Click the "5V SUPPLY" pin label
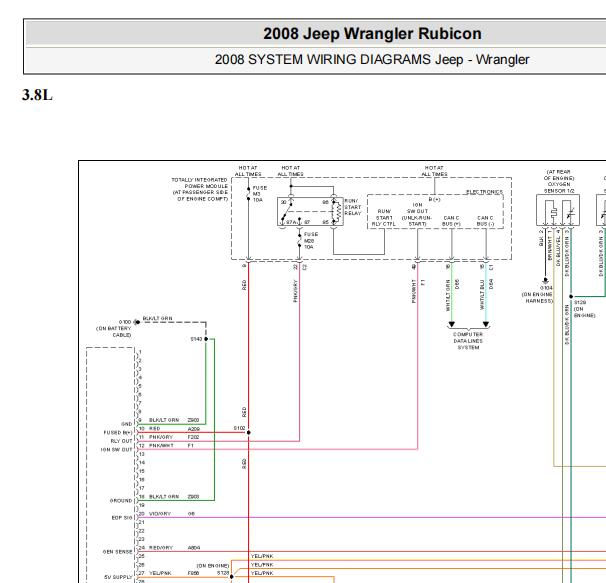The width and height of the screenshot is (606, 583). point(118,577)
